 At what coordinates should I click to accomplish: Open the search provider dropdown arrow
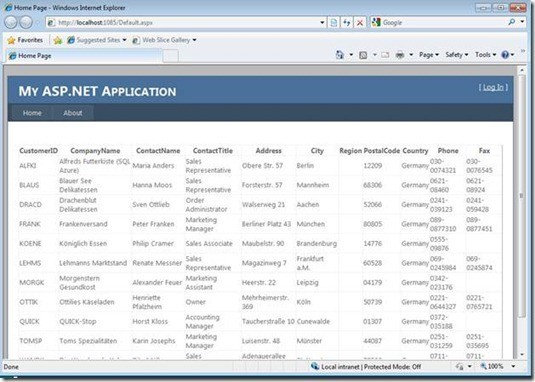[x=522, y=22]
